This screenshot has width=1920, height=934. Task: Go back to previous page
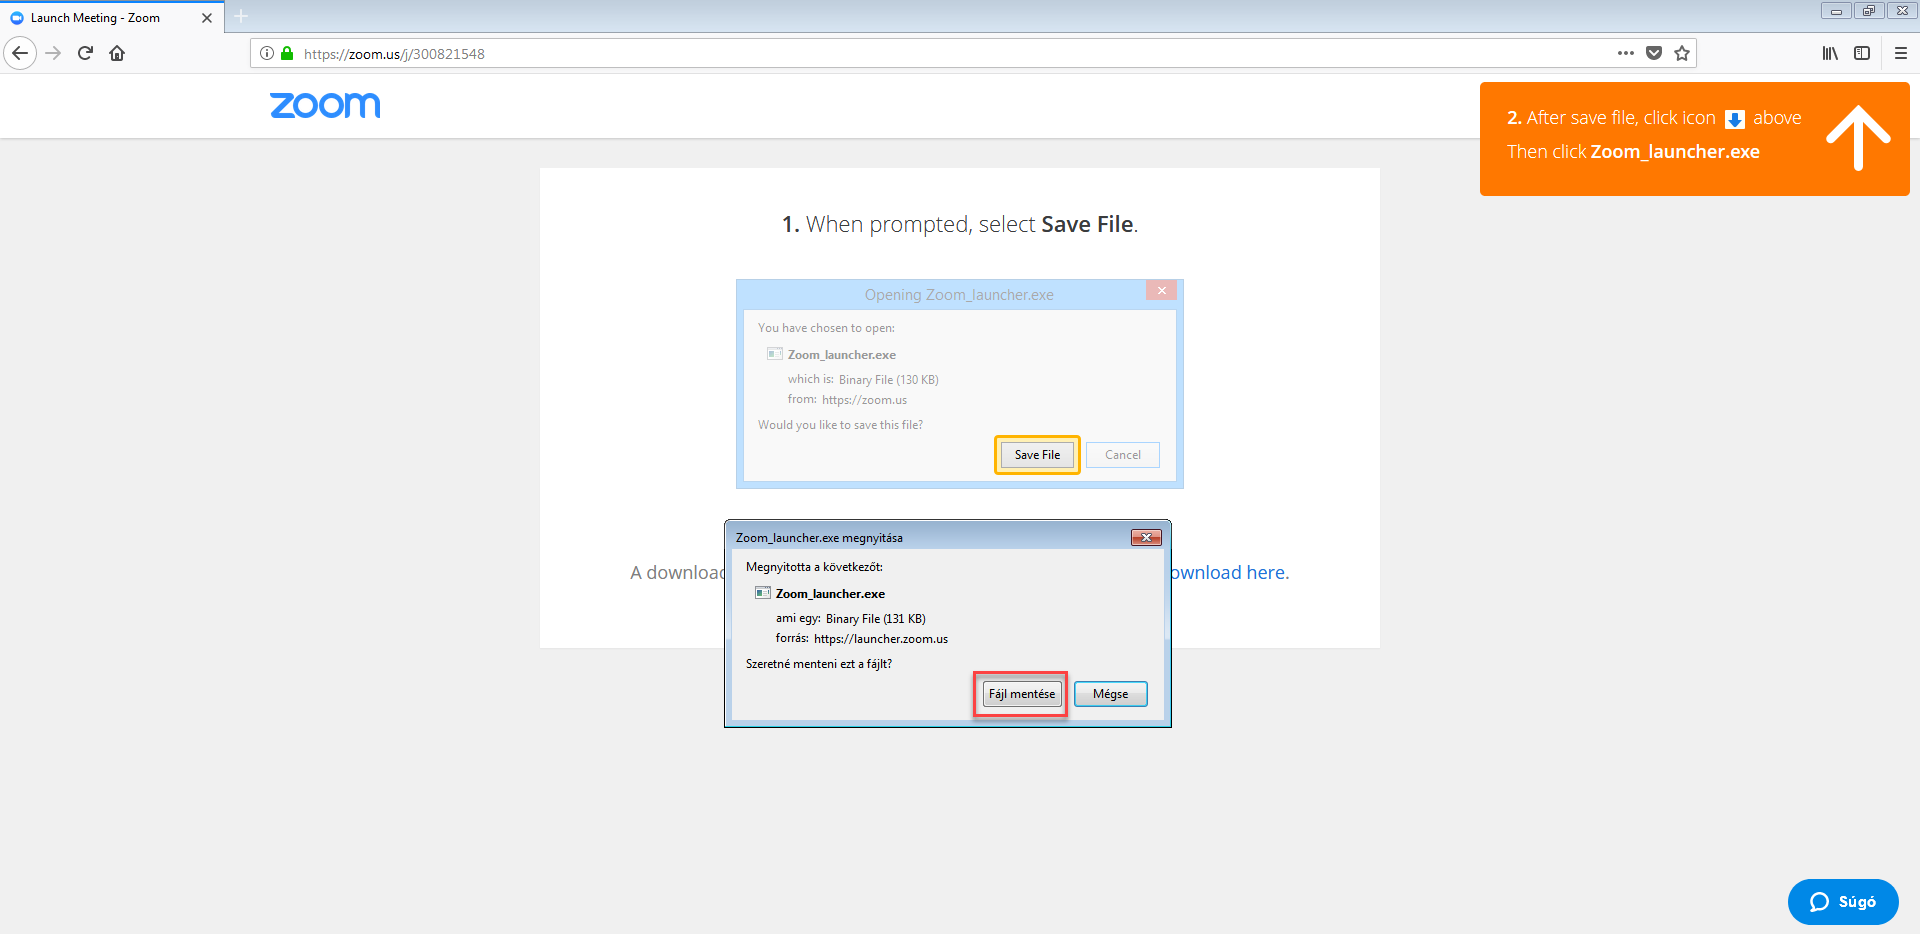tap(20, 53)
